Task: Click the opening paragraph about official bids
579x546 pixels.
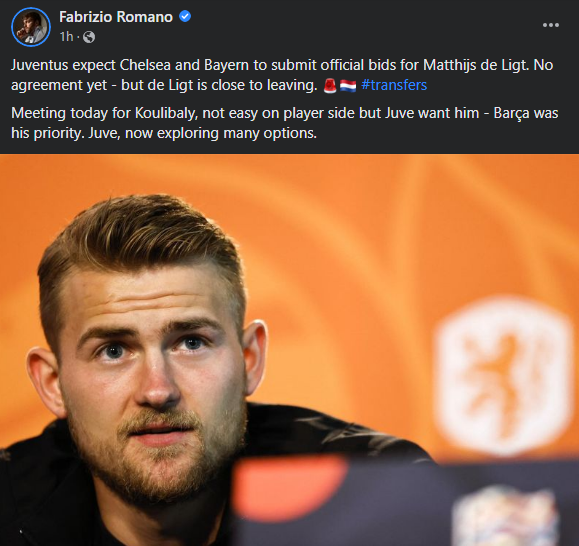Action: (282, 75)
